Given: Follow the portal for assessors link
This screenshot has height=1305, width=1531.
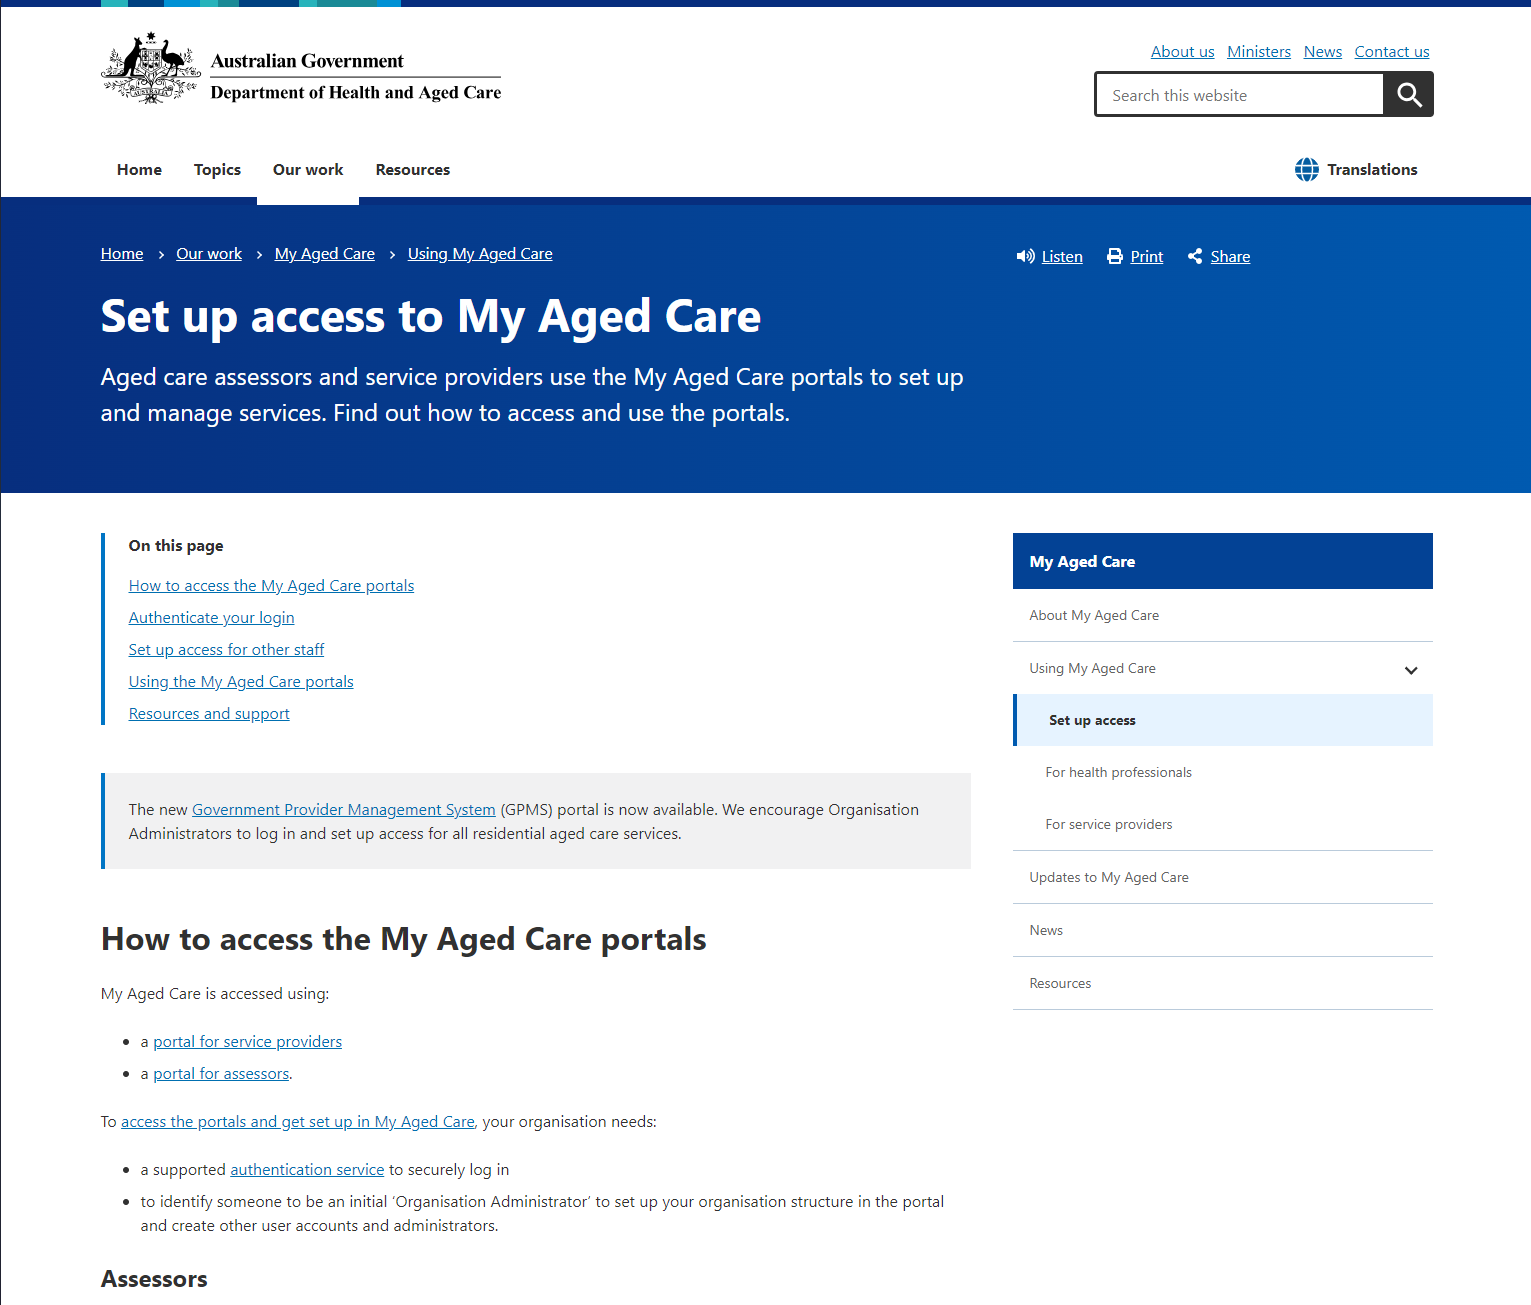Looking at the screenshot, I should click(221, 1074).
